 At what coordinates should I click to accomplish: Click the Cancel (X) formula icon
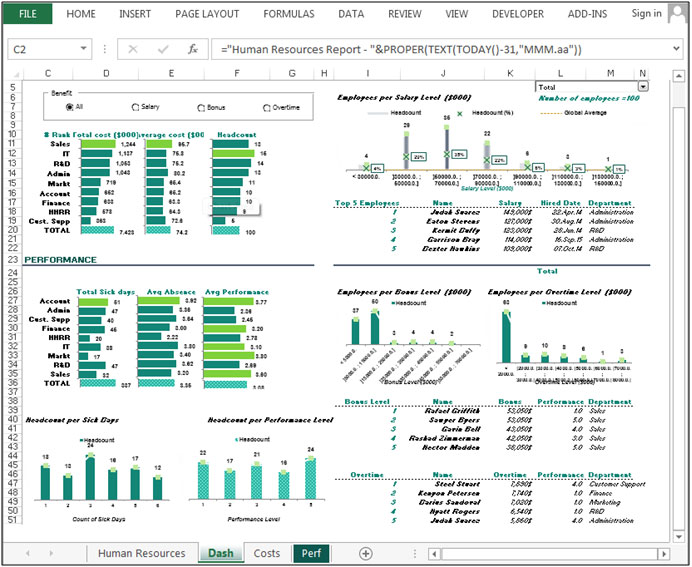click(132, 49)
